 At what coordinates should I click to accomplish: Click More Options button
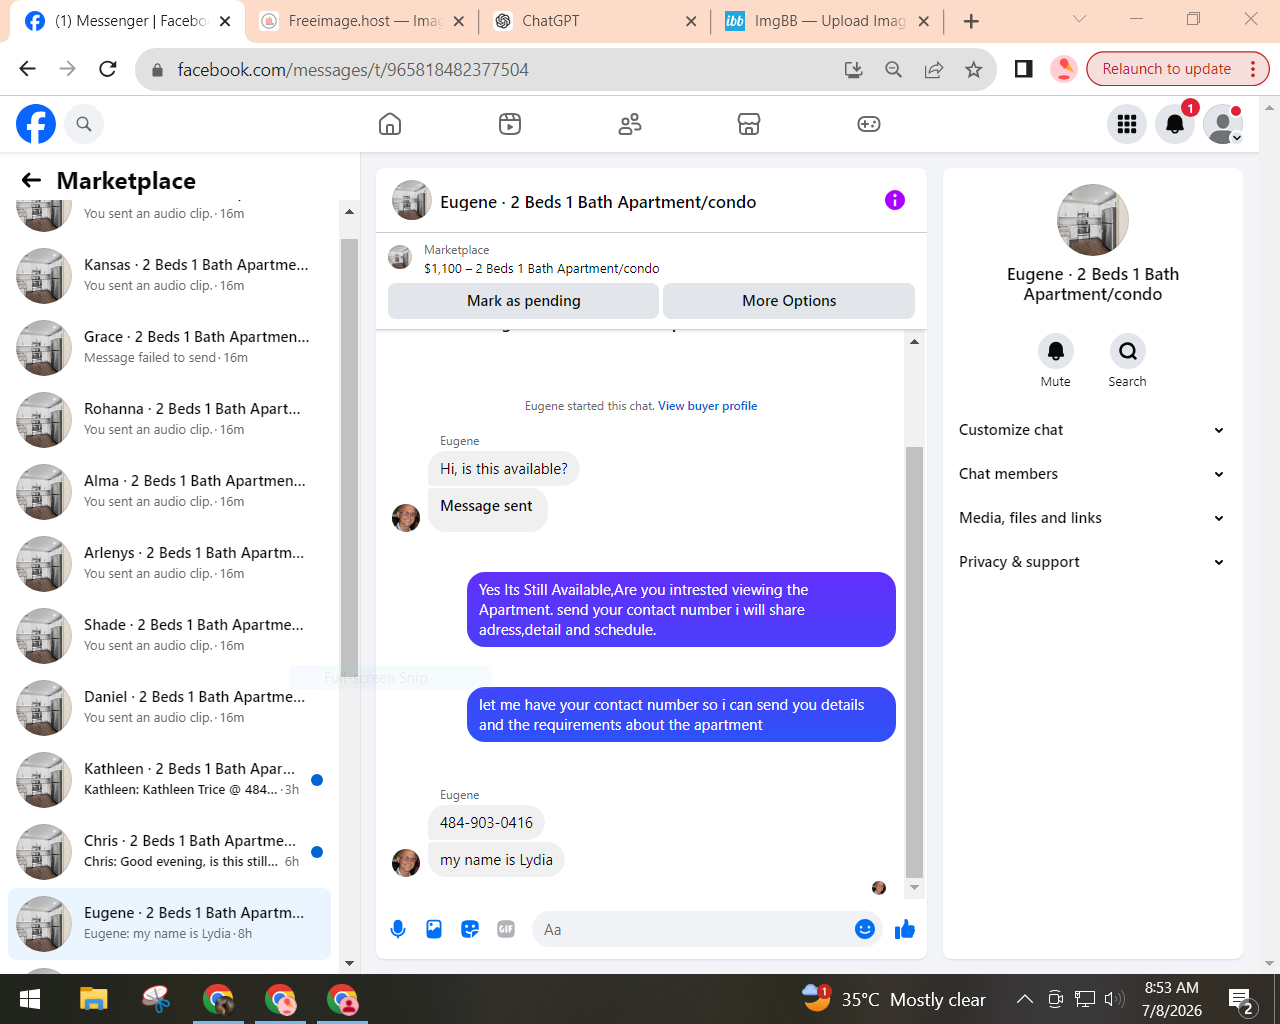tap(789, 301)
